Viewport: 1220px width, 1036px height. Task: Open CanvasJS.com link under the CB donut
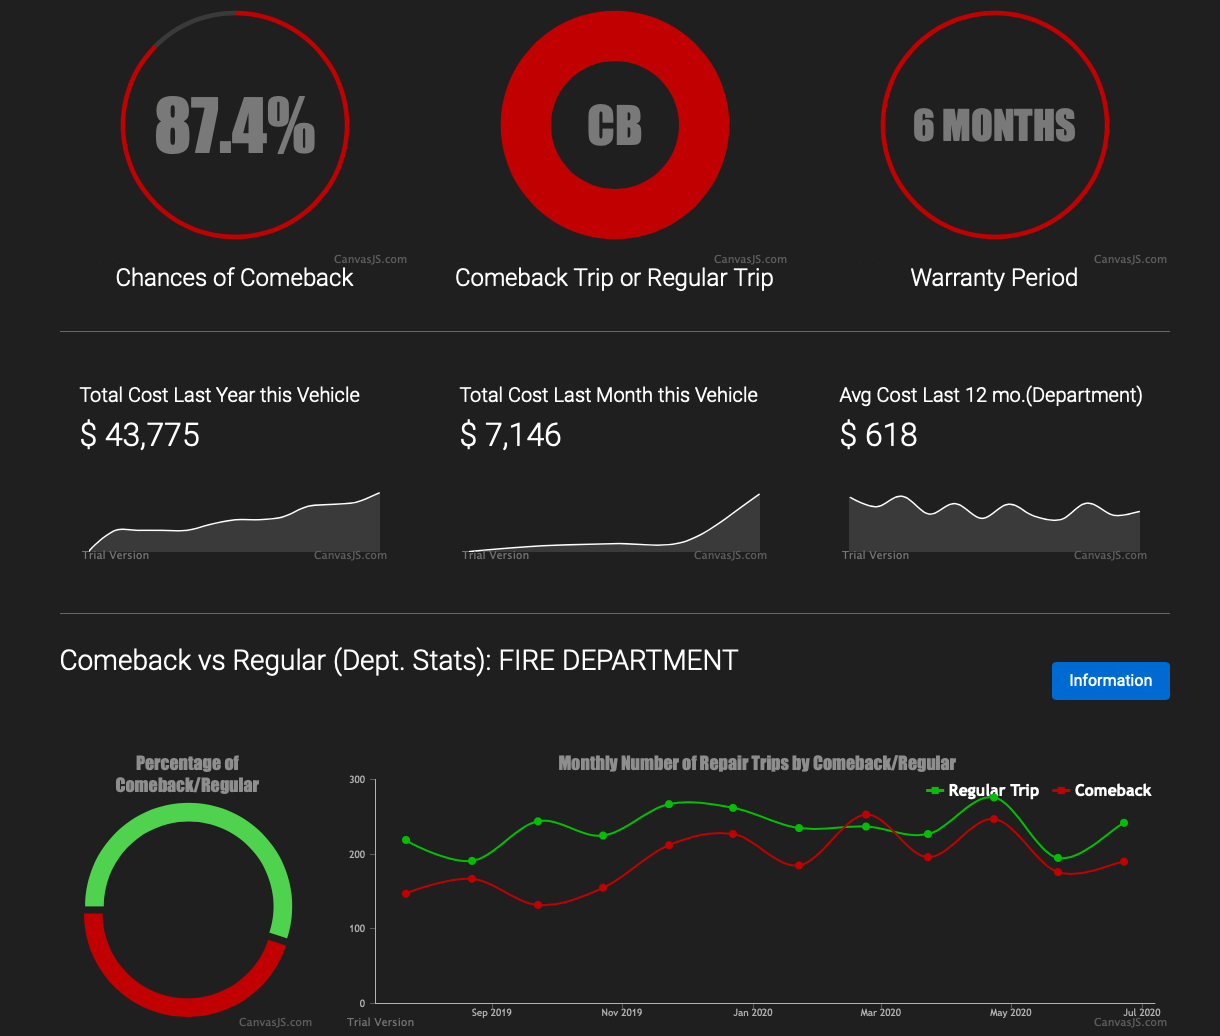[x=750, y=259]
